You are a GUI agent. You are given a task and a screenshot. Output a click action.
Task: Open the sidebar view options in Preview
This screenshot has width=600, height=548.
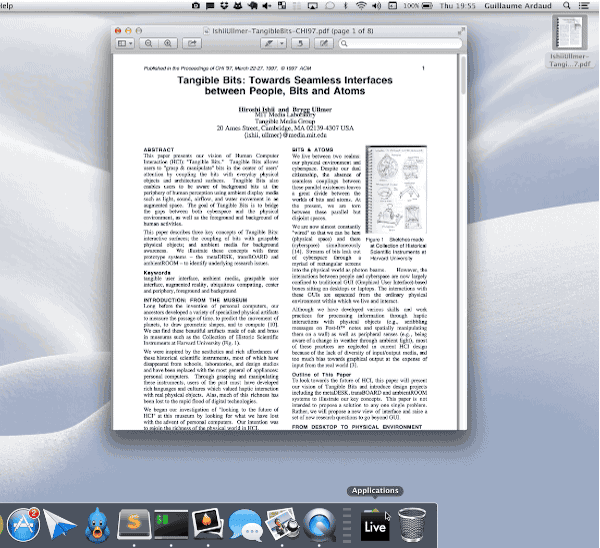click(x=125, y=43)
